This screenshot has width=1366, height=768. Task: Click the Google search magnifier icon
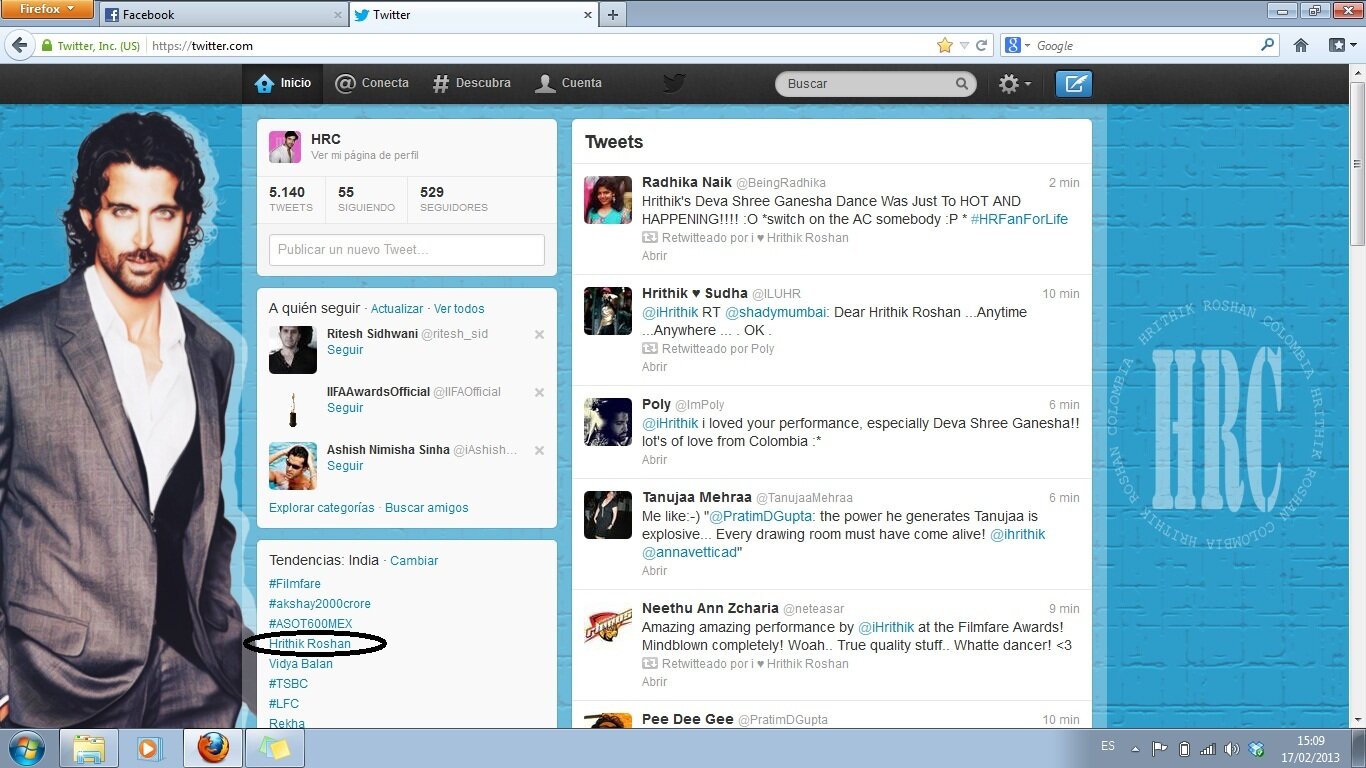pos(1268,45)
